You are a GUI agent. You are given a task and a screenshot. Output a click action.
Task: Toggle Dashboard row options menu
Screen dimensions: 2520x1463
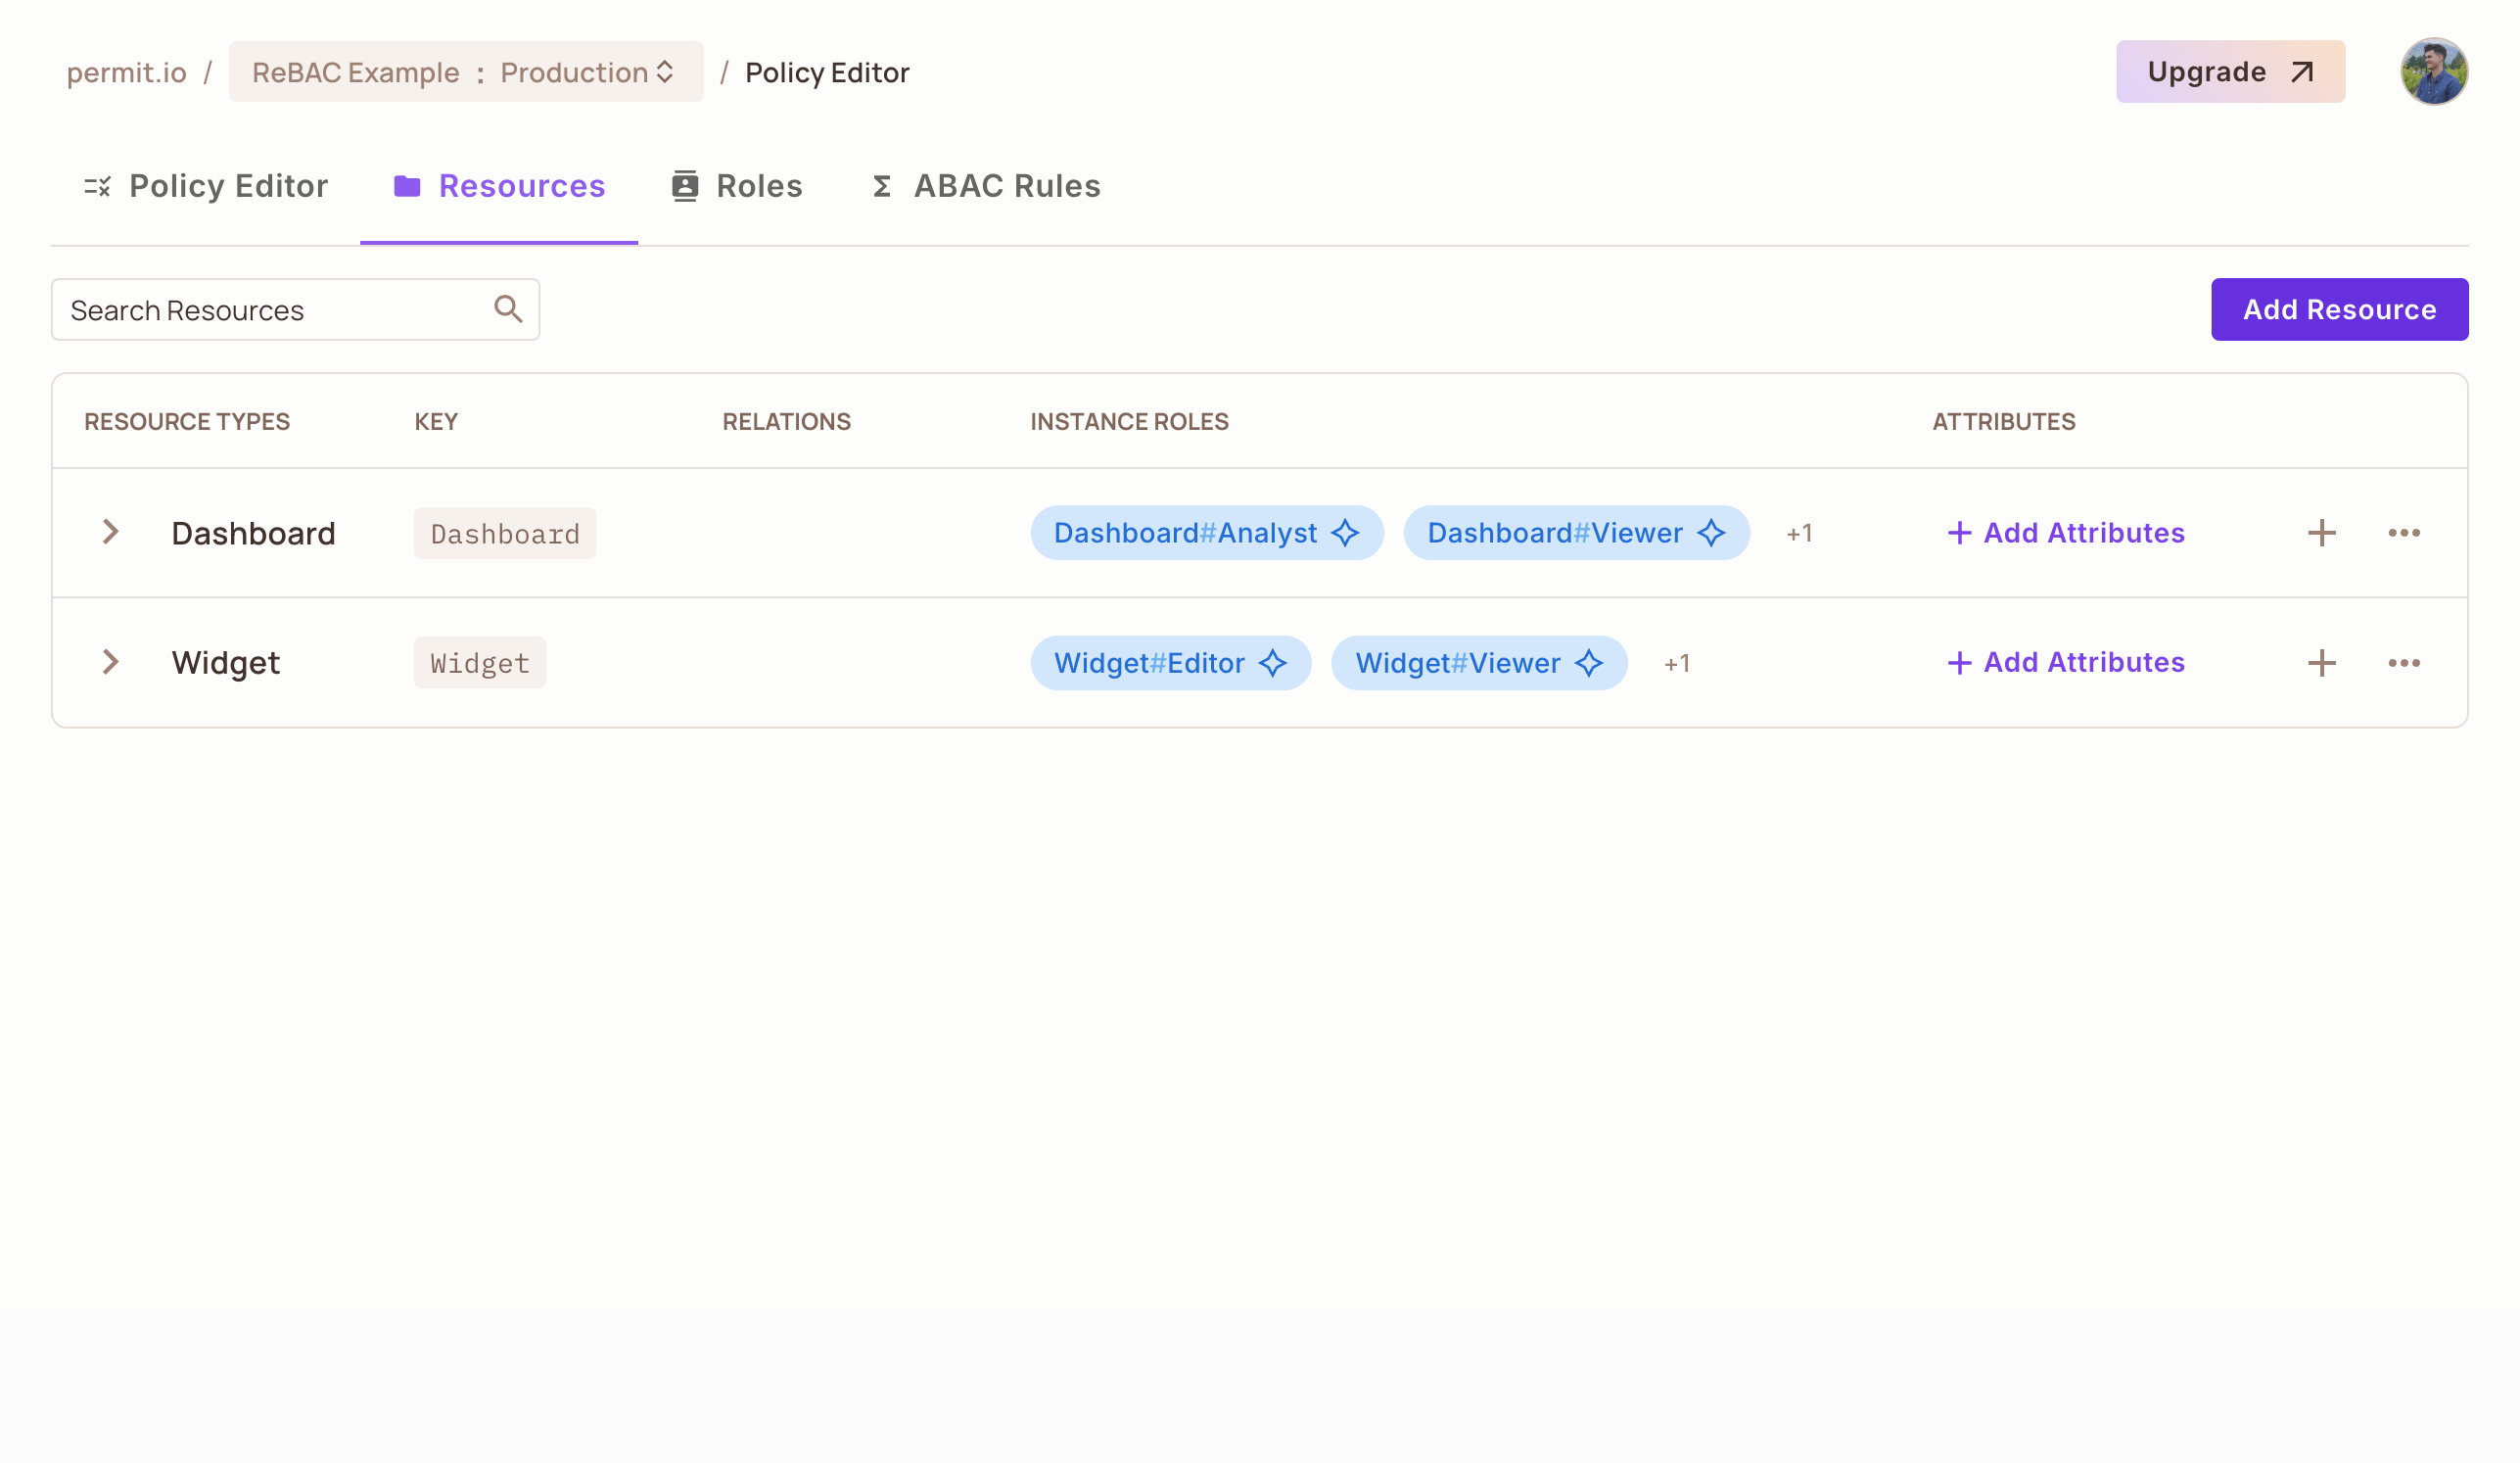tap(2403, 533)
